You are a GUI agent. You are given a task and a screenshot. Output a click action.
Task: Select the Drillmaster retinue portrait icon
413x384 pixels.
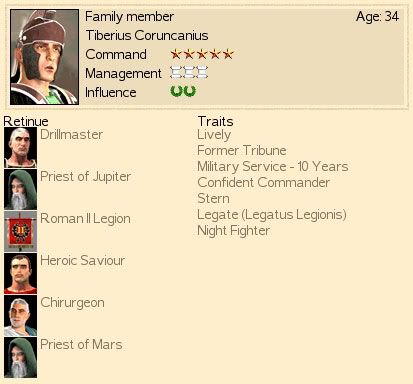click(20, 147)
